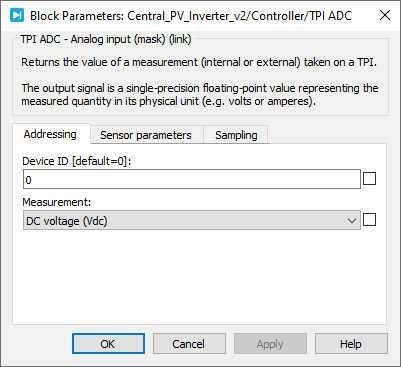Click the Device ID [default=0] label

(77, 161)
